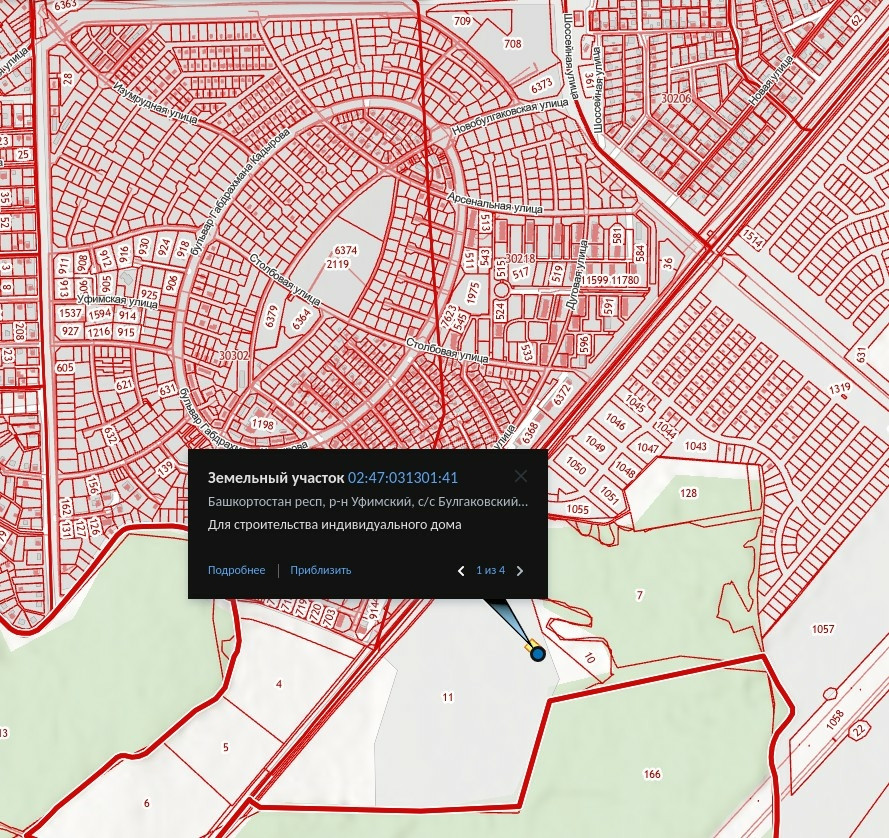Go to previous parcel result arrow
The height and width of the screenshot is (838, 889).
[x=461, y=571]
